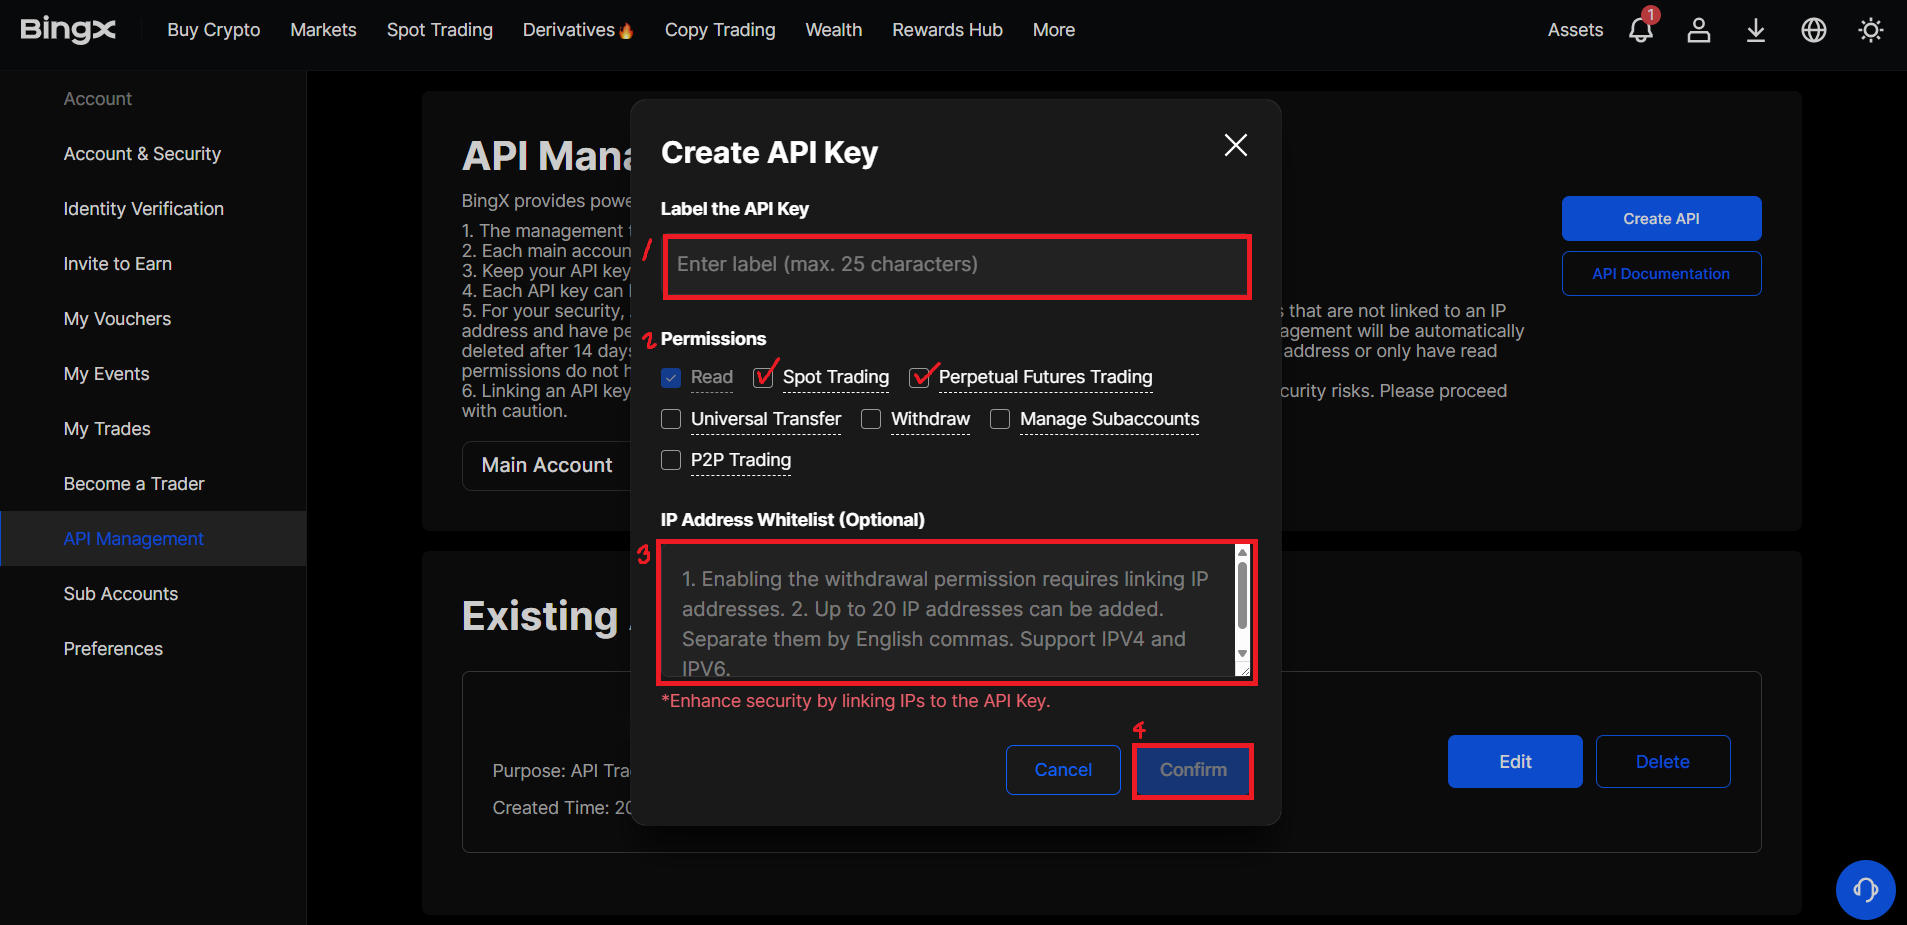The image size is (1907, 925).
Task: Click the download app icon
Action: pyautogui.click(x=1755, y=30)
